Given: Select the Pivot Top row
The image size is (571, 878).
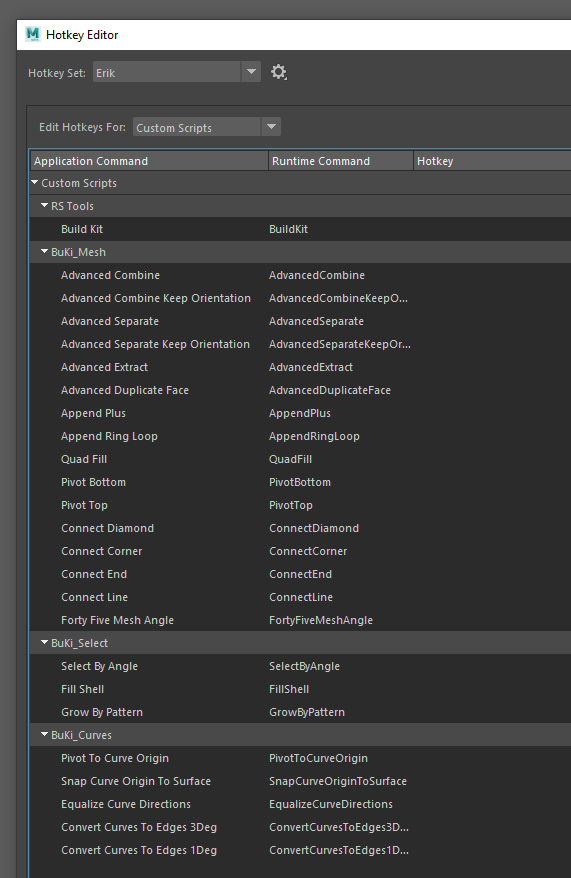Looking at the screenshot, I should click(x=301, y=505).
